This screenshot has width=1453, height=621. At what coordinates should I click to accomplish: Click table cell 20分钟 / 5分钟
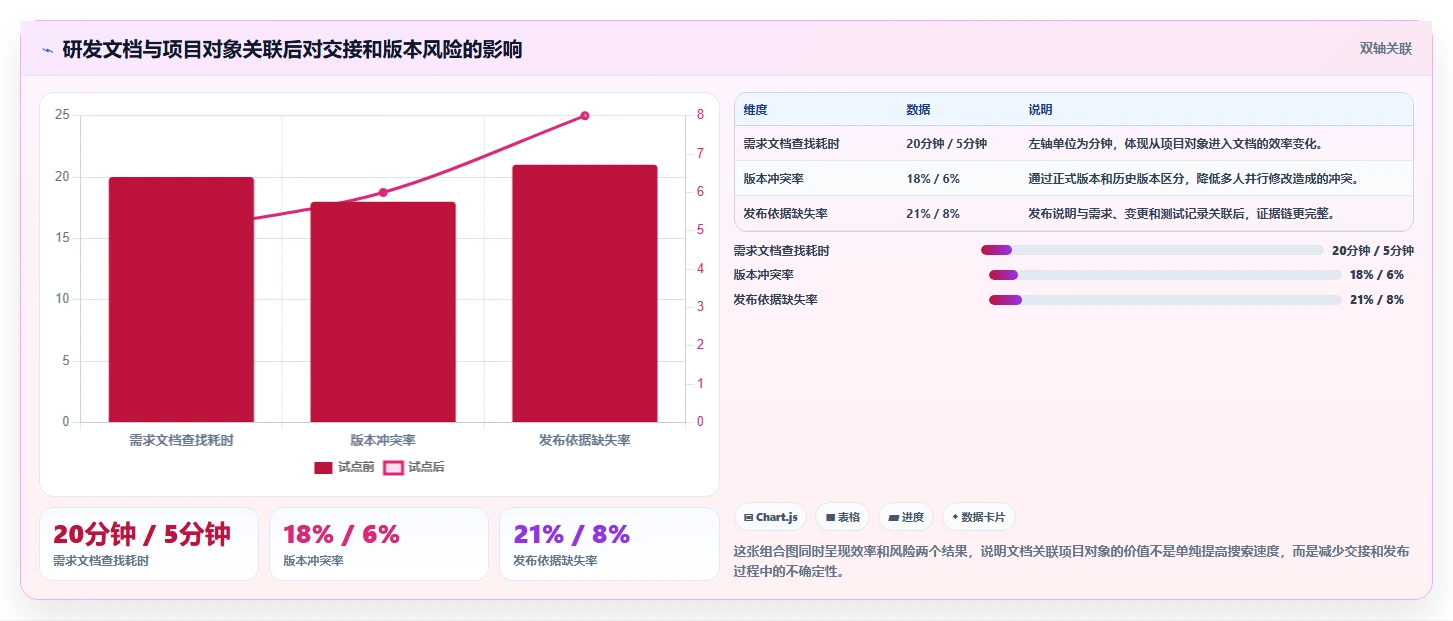pos(946,144)
